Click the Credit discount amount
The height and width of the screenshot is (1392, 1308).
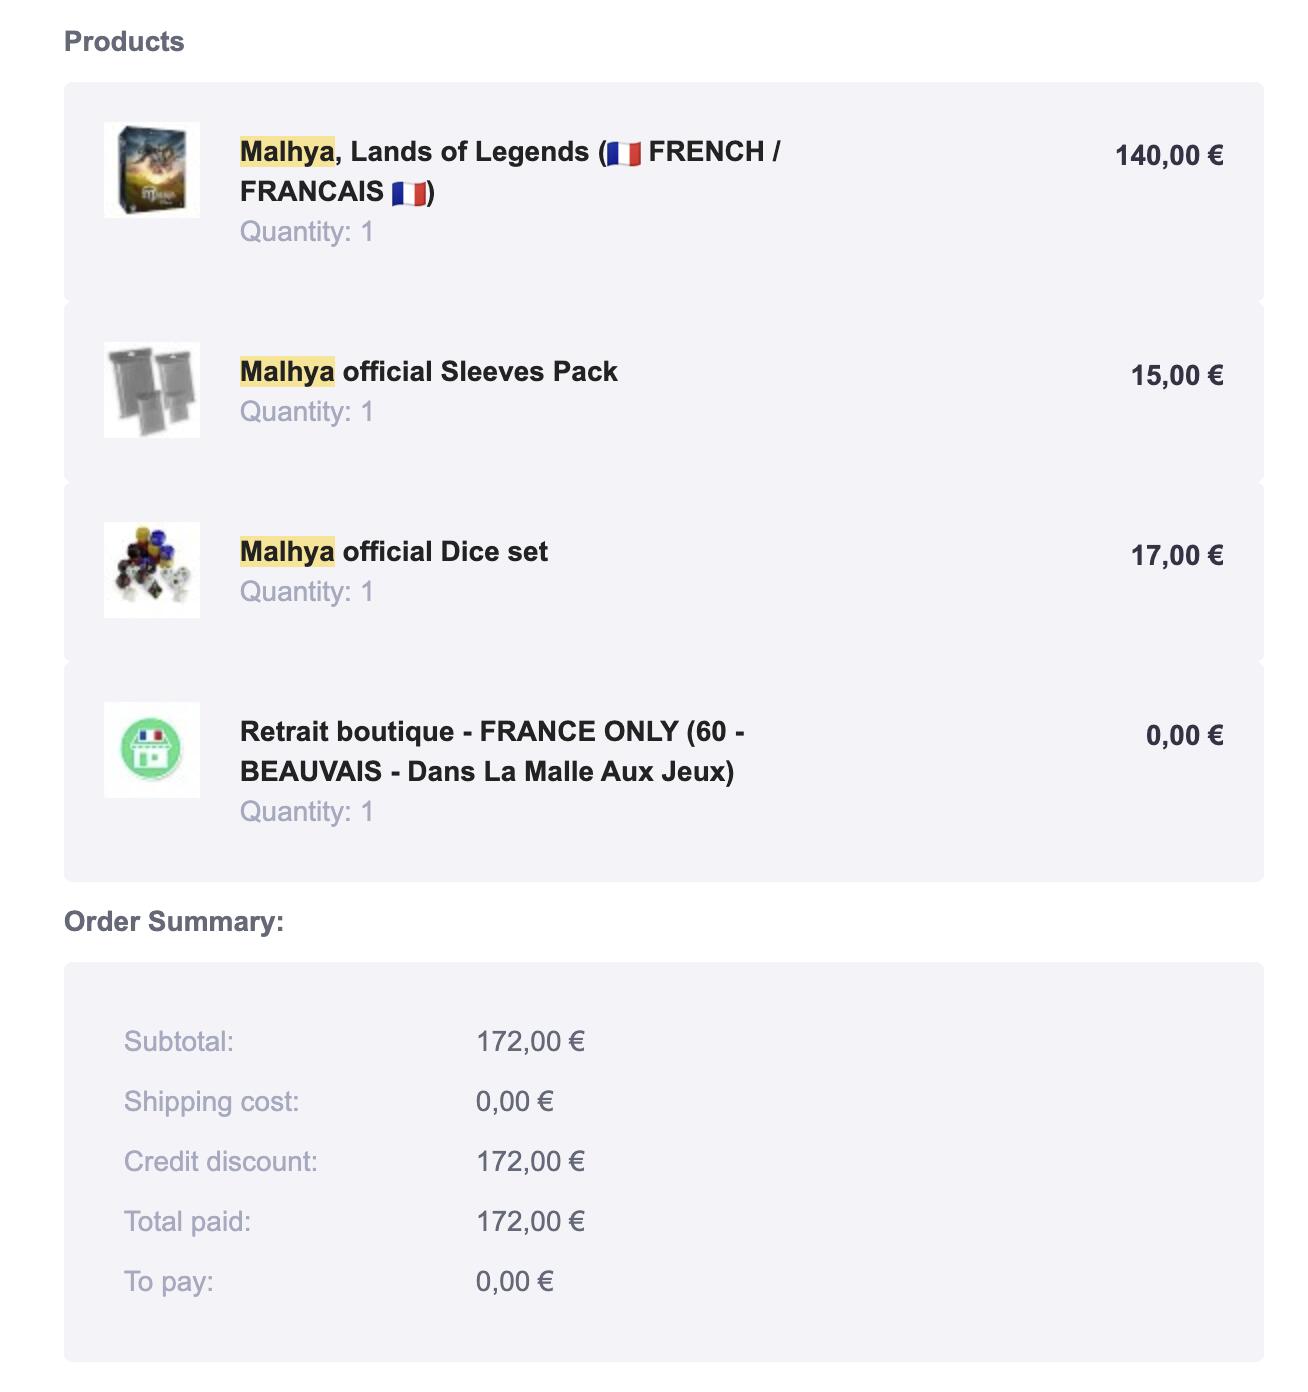pos(530,1161)
